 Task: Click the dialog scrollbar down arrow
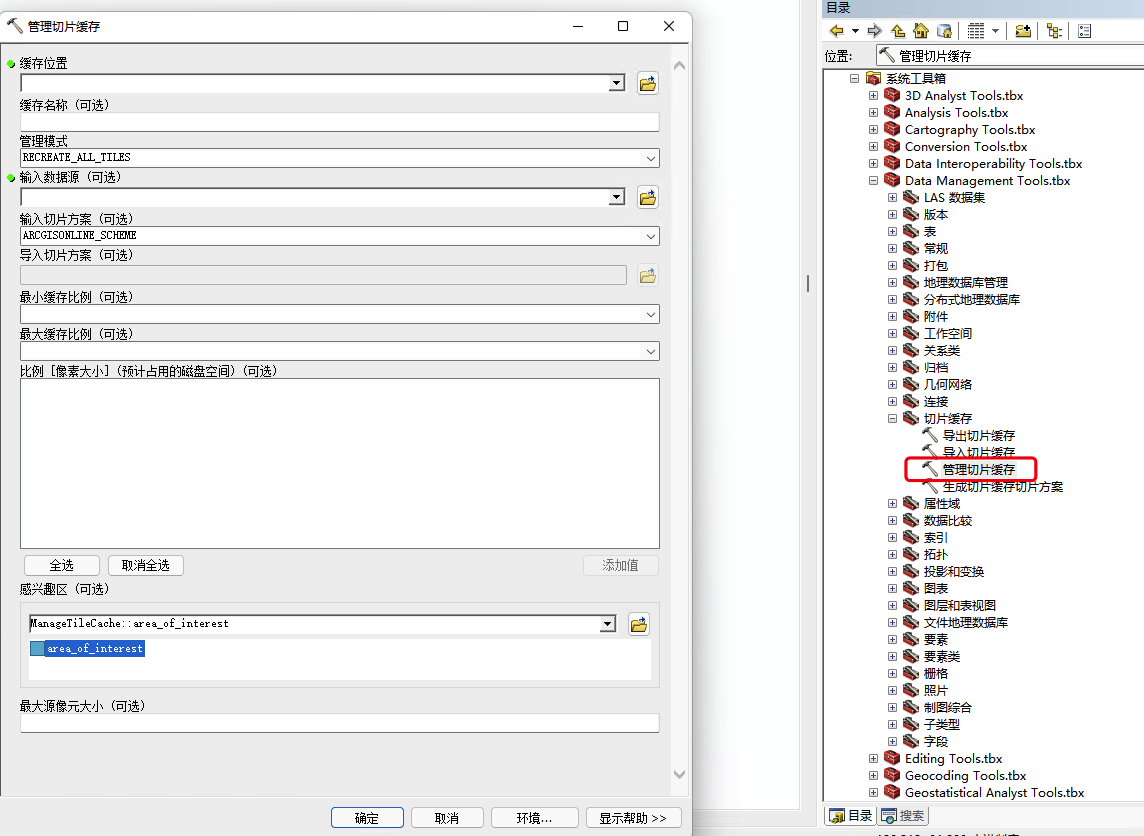point(679,774)
